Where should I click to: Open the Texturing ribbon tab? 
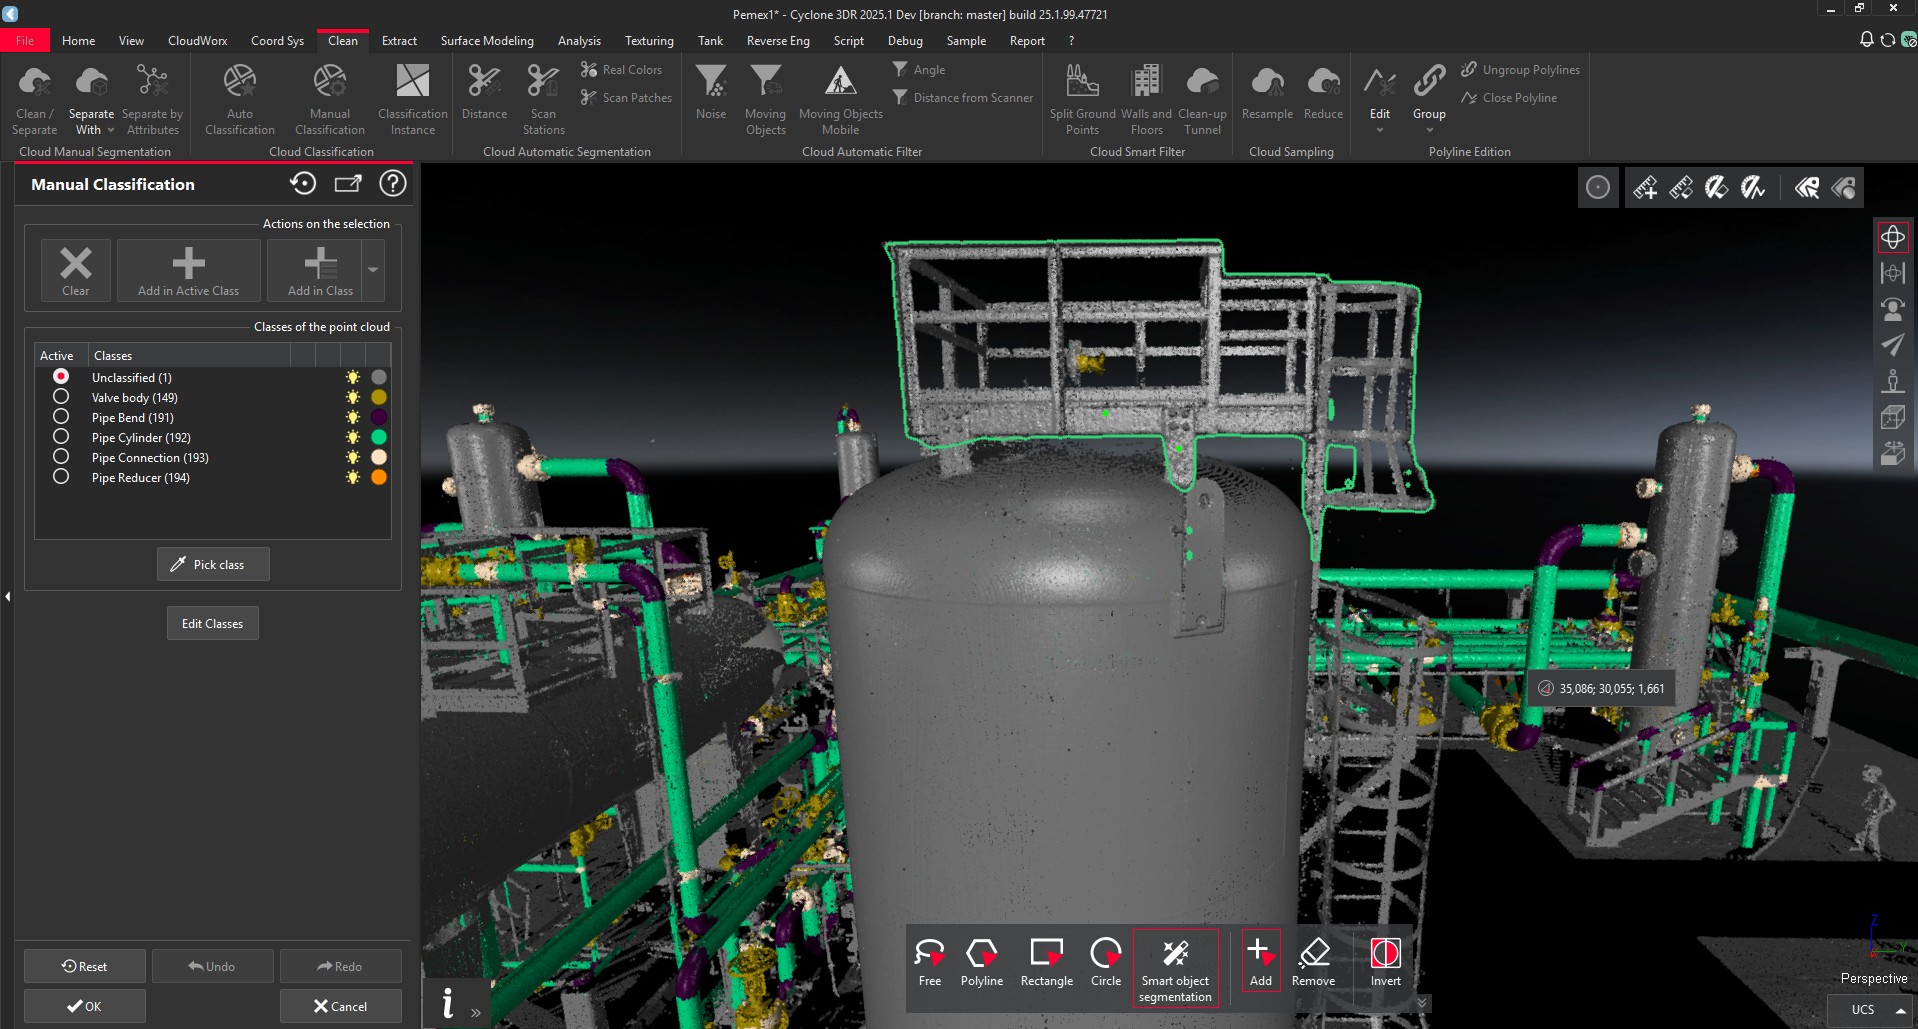[648, 40]
